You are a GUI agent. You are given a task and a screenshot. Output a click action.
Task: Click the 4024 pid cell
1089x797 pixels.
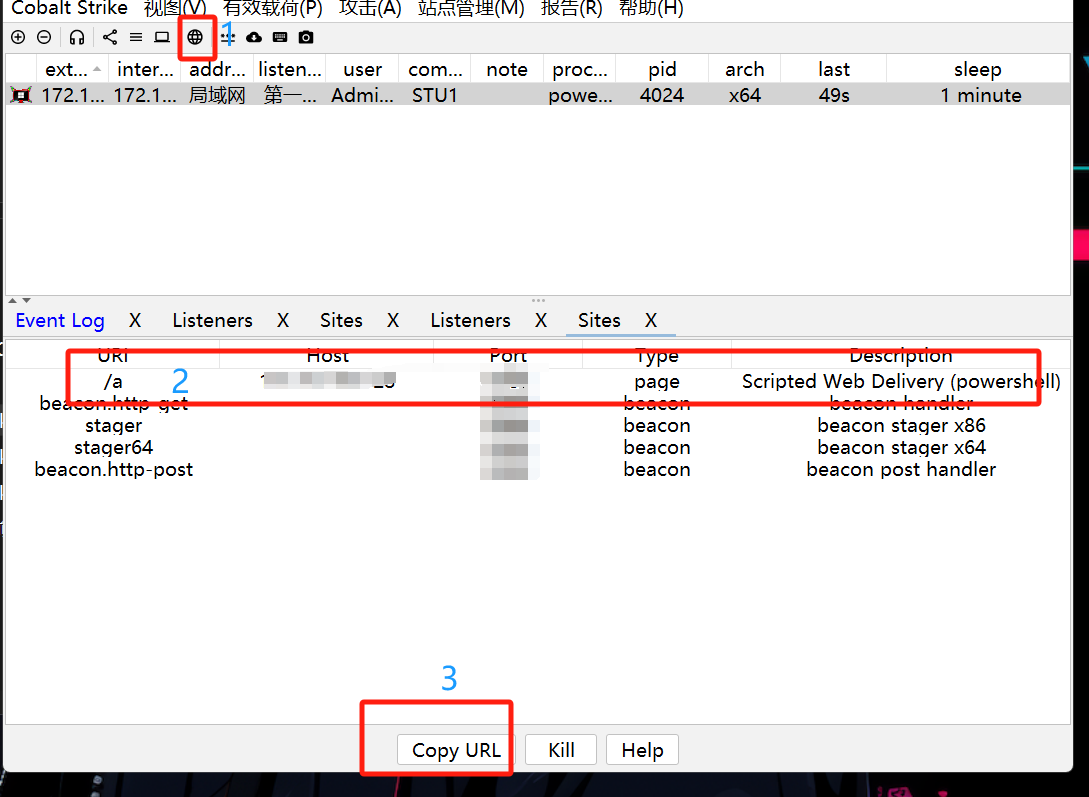click(x=662, y=95)
